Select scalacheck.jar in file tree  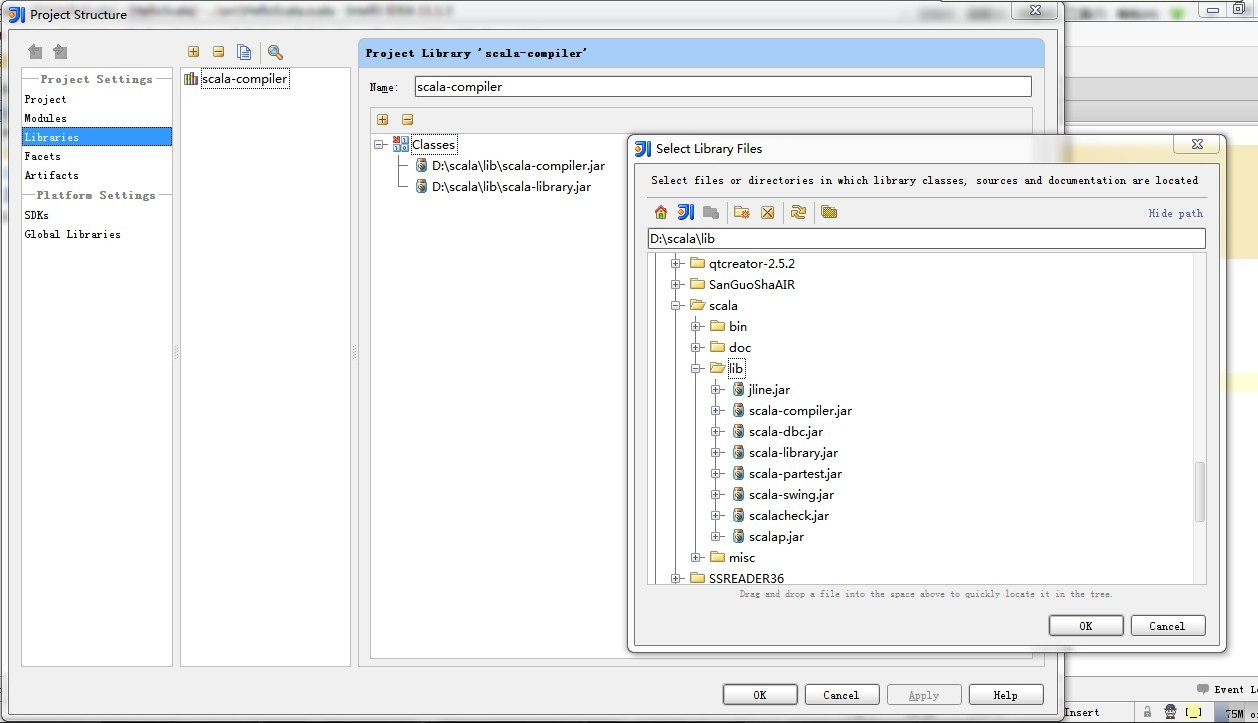coord(788,516)
